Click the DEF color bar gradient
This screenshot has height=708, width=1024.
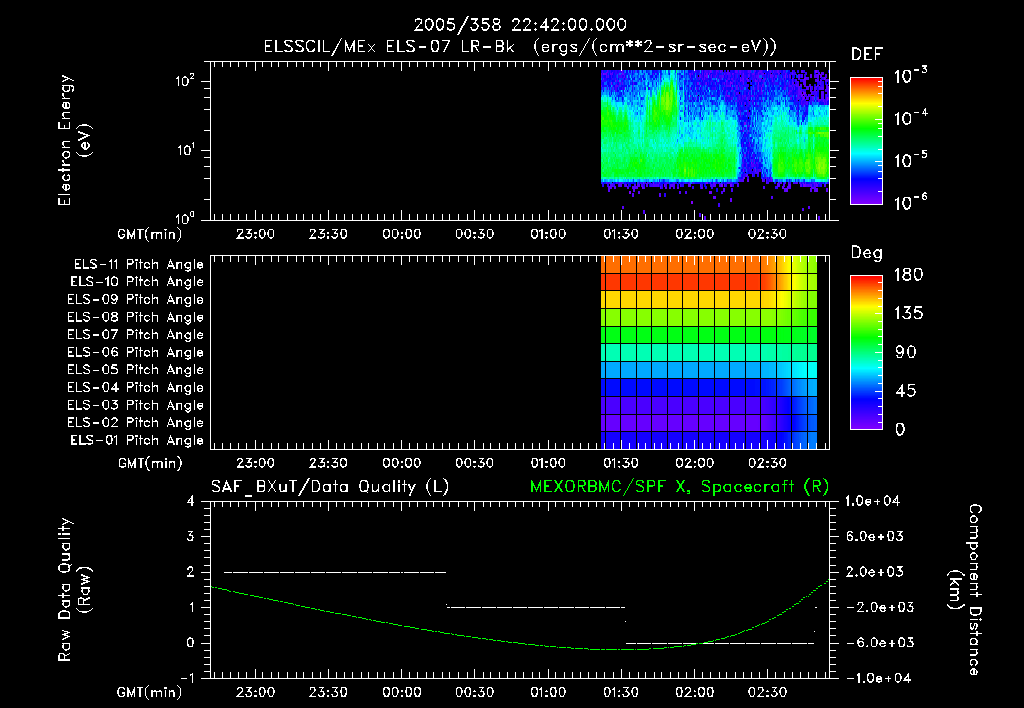tap(866, 140)
